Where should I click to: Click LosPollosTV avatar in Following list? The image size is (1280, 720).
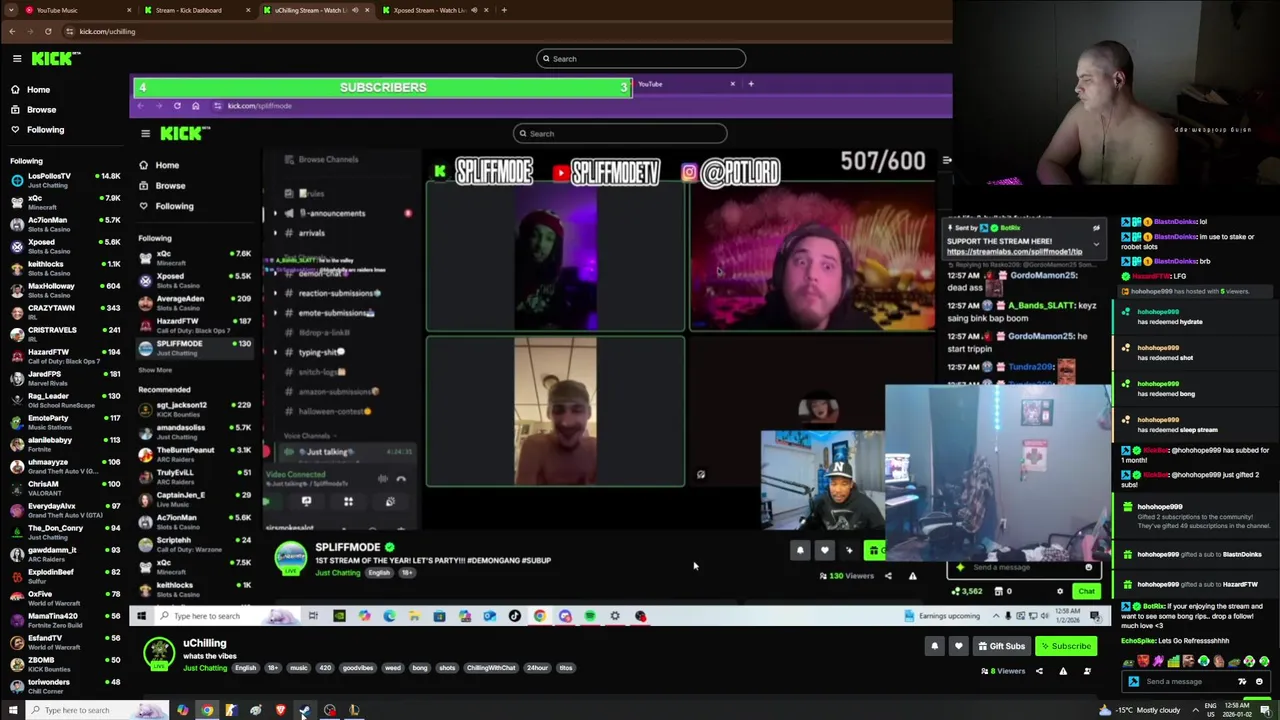[x=17, y=180]
